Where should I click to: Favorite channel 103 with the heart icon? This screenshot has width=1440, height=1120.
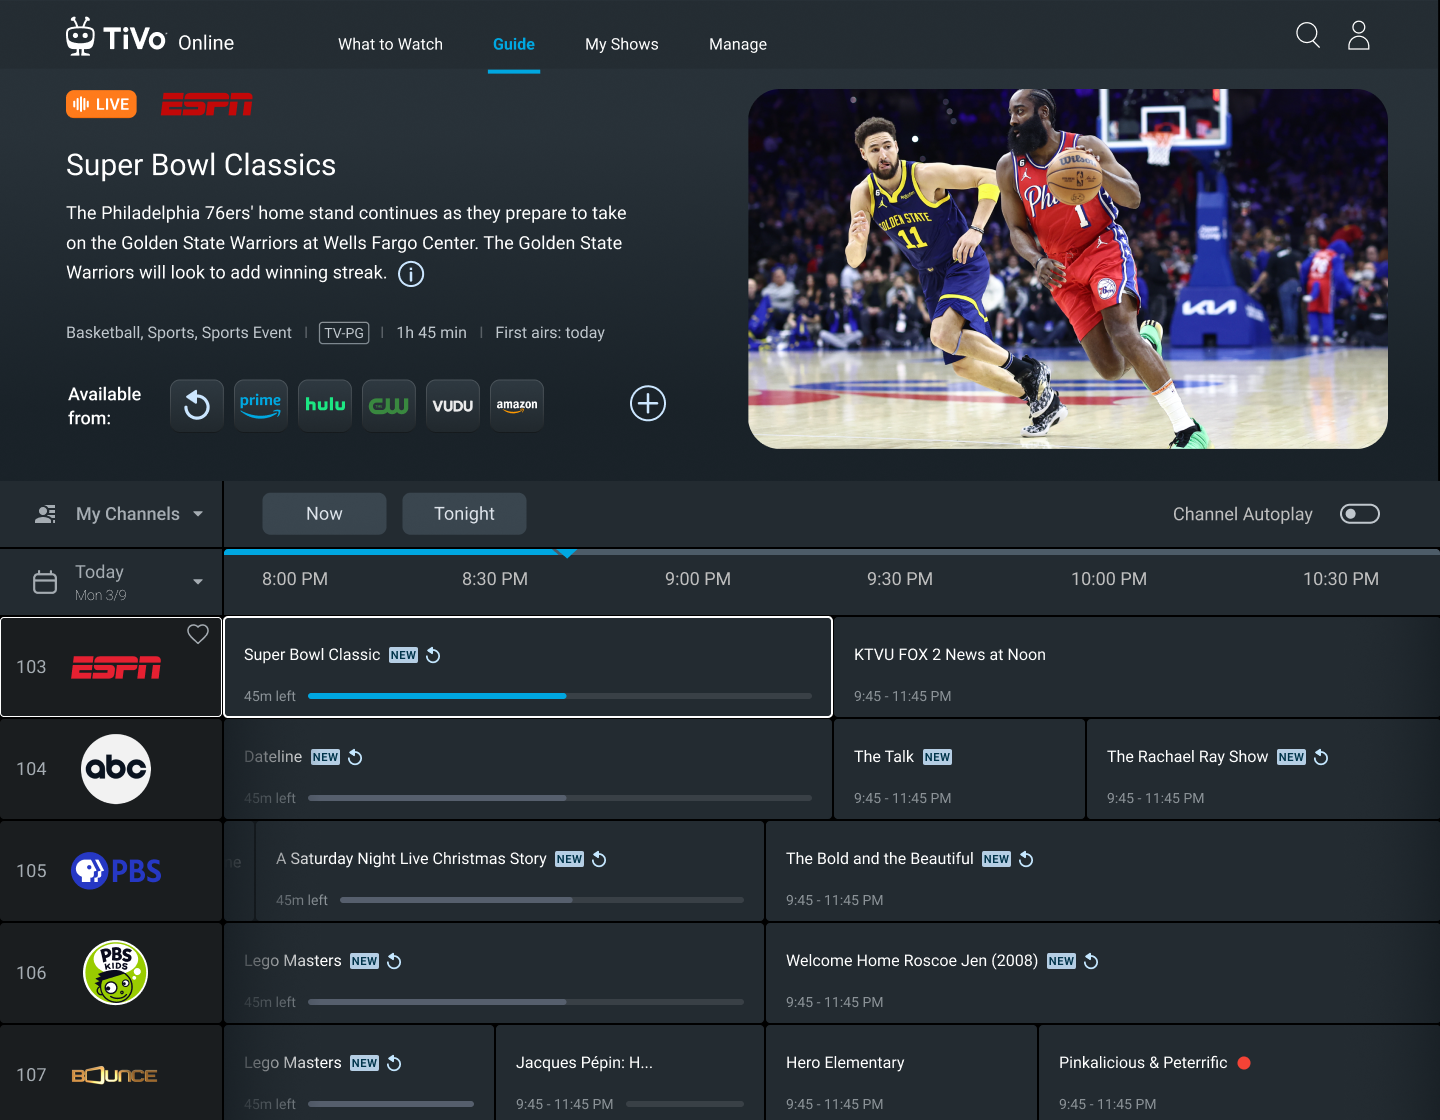point(198,634)
